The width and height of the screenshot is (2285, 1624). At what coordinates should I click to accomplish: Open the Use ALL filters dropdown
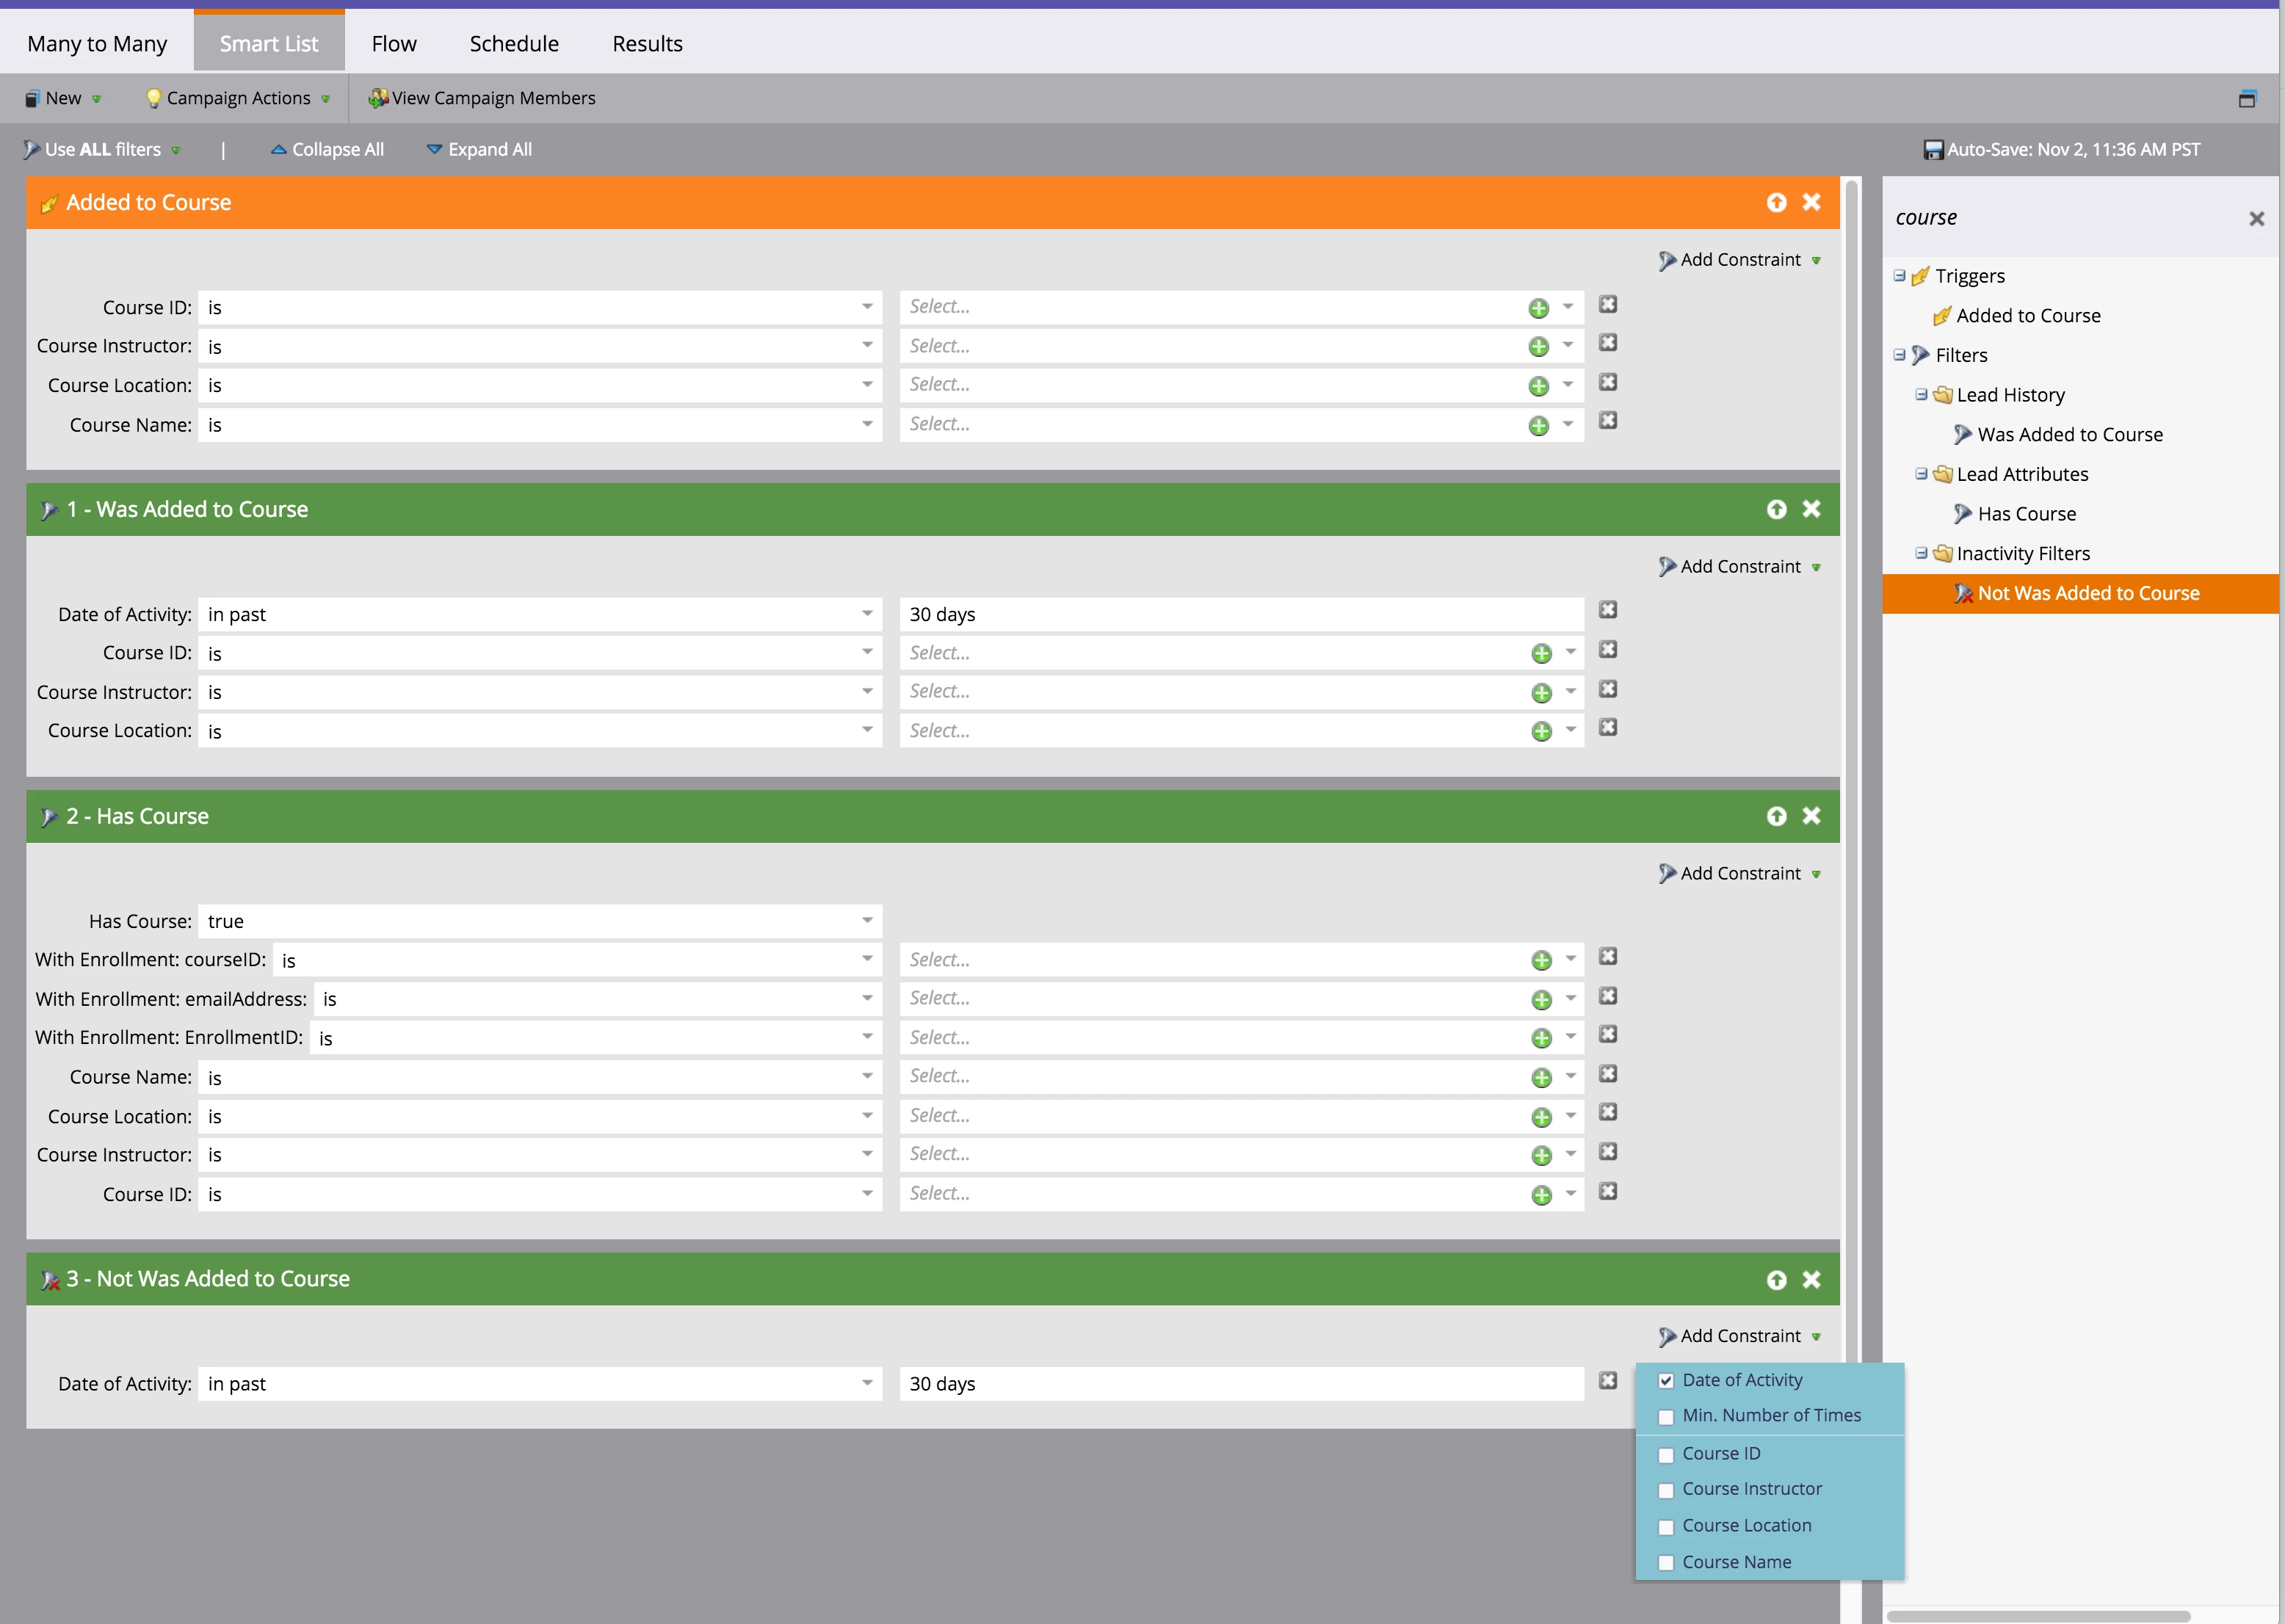click(x=102, y=149)
